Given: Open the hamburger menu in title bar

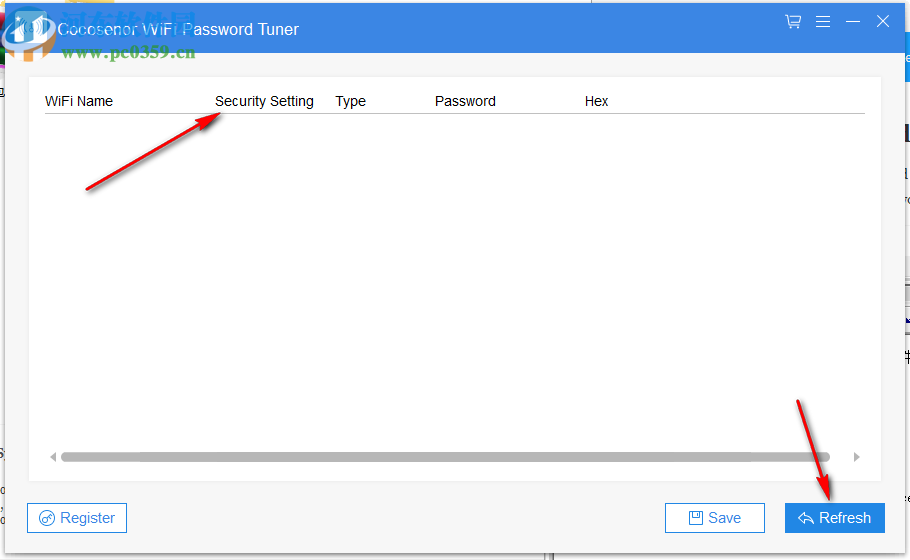Looking at the screenshot, I should point(822,21).
